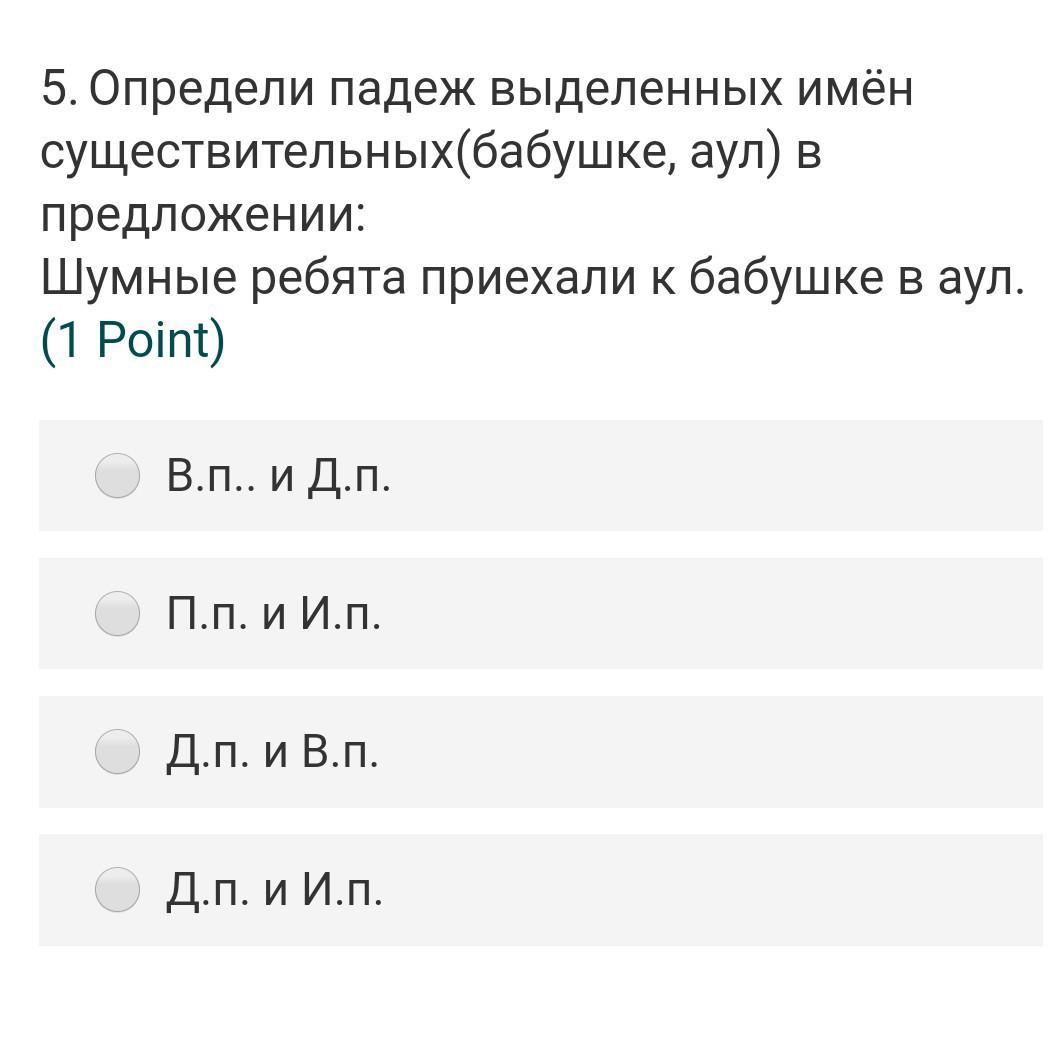Click the (1 Point) label
The height and width of the screenshot is (1047, 1051).
click(133, 341)
